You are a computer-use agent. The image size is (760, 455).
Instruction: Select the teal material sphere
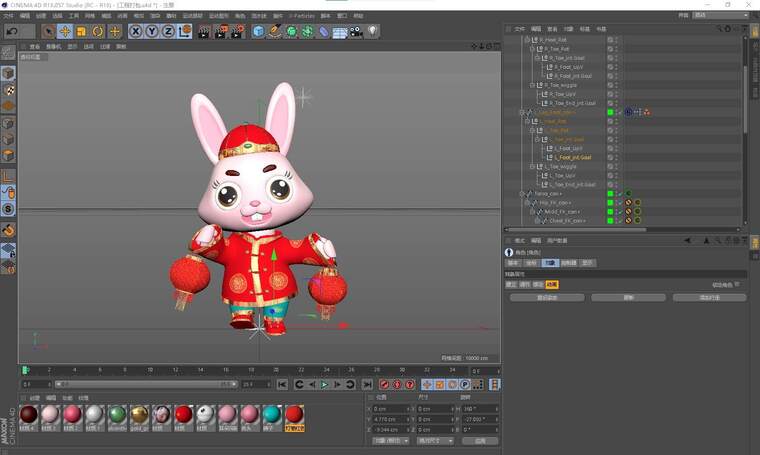tap(271, 415)
